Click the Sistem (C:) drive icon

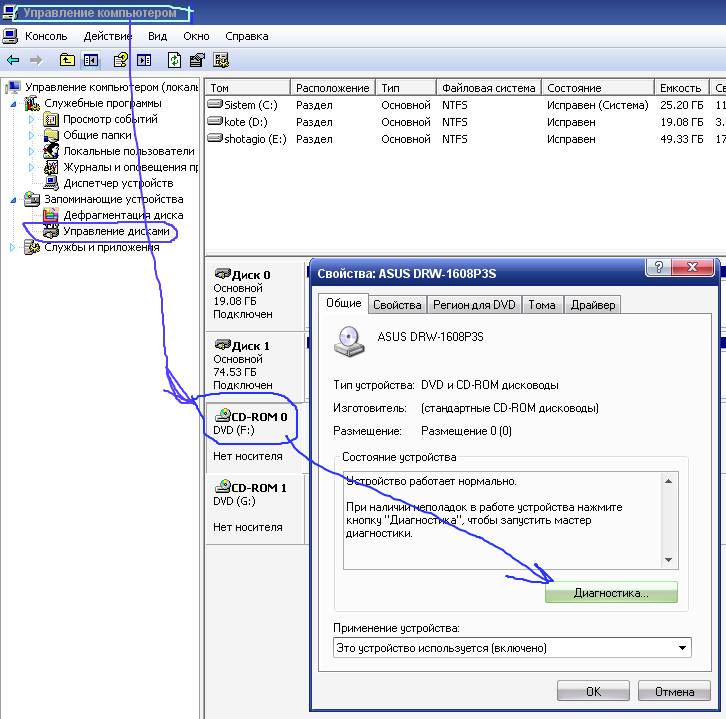click(x=215, y=104)
